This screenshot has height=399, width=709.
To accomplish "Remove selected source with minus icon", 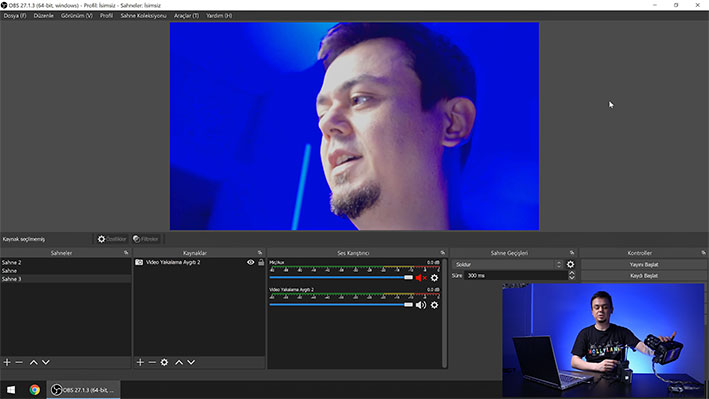I will pos(152,362).
